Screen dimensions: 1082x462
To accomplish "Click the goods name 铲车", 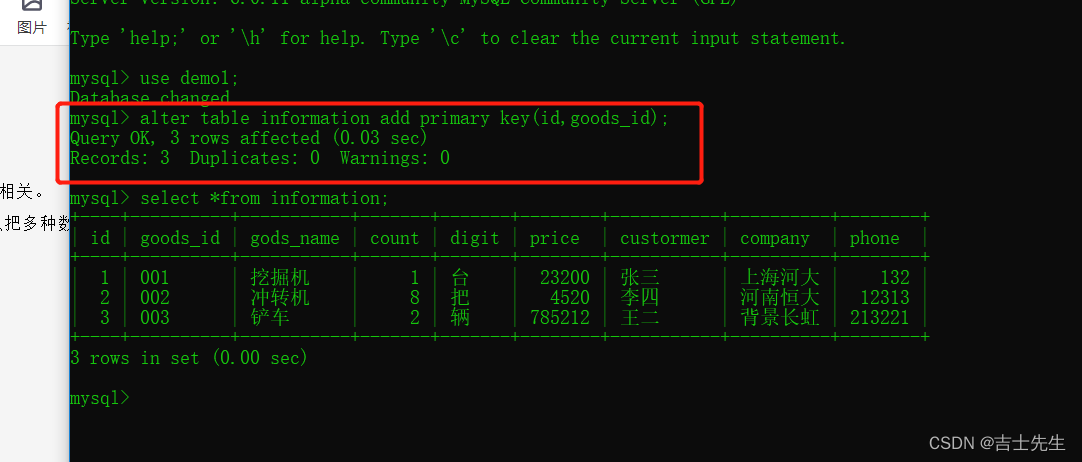I will [x=270, y=318].
